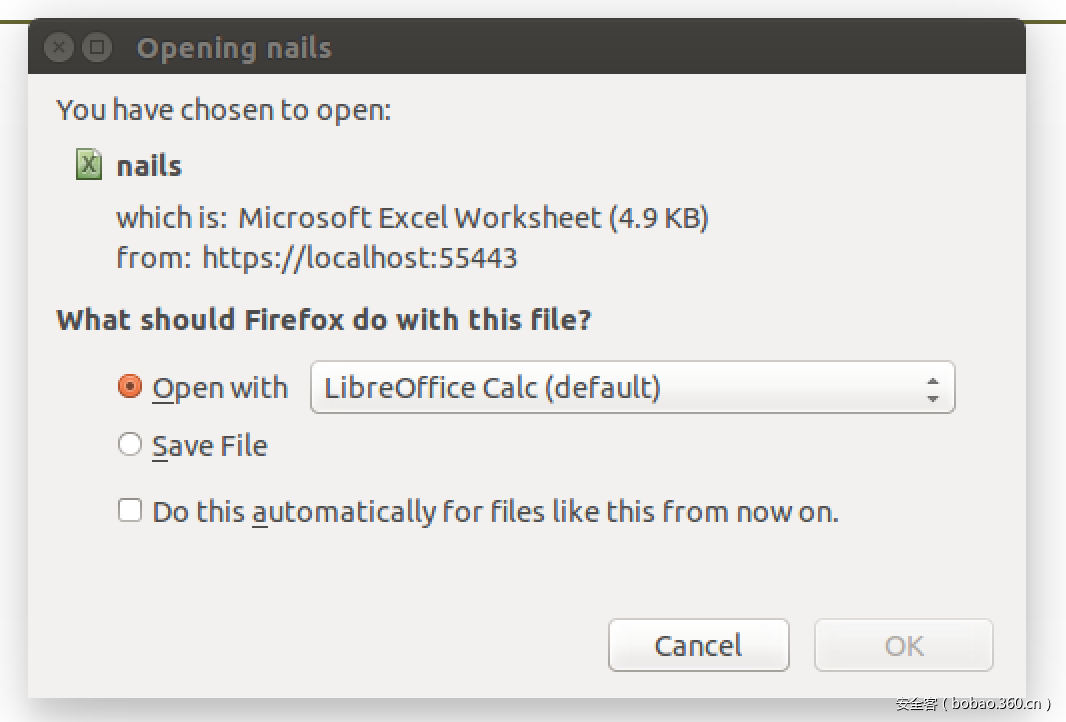Click the Save File label text
Image resolution: width=1066 pixels, height=722 pixels.
click(210, 446)
